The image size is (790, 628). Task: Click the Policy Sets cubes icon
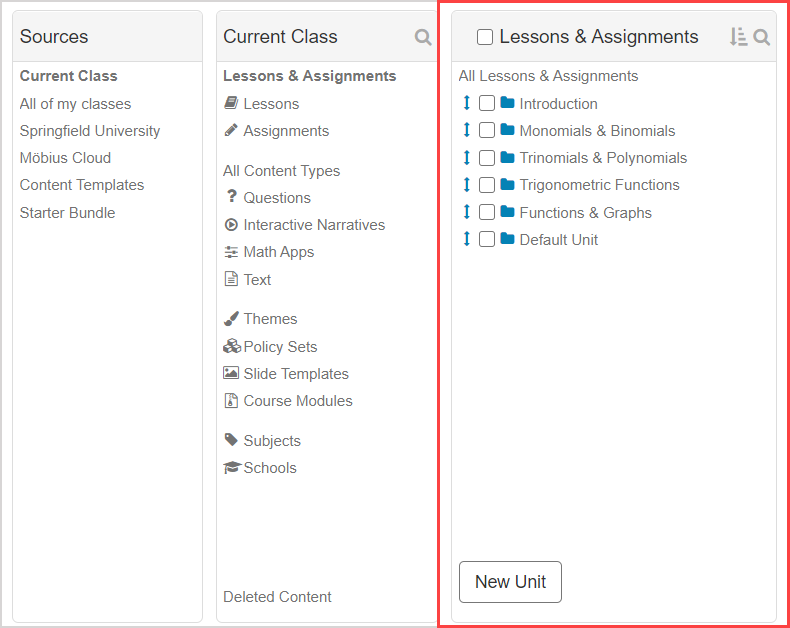(231, 346)
